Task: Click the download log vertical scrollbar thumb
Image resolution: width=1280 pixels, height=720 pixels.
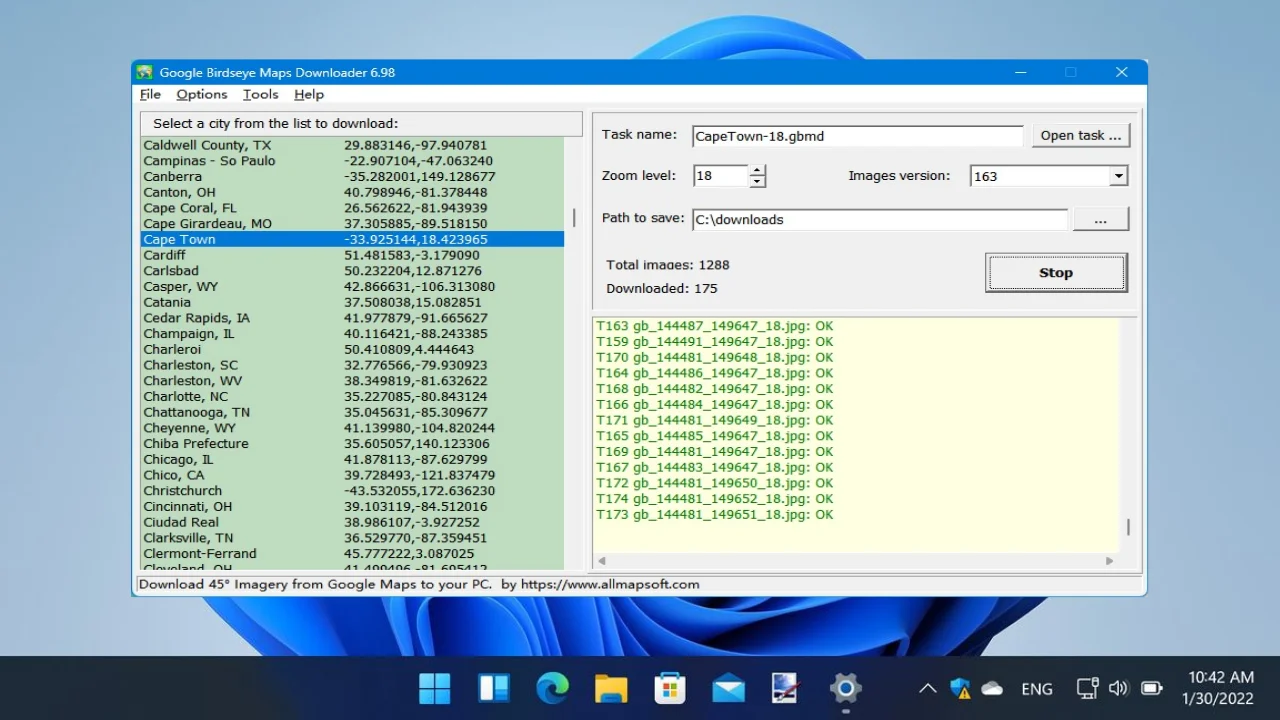Action: (x=1129, y=527)
